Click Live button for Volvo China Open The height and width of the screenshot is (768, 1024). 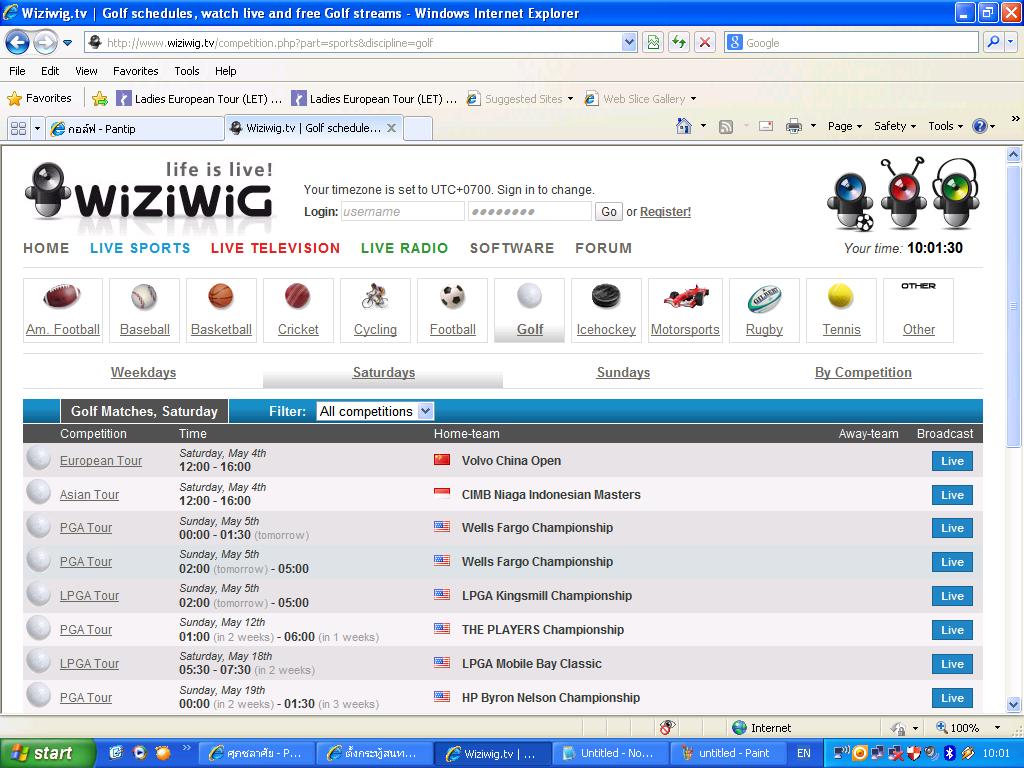952,461
